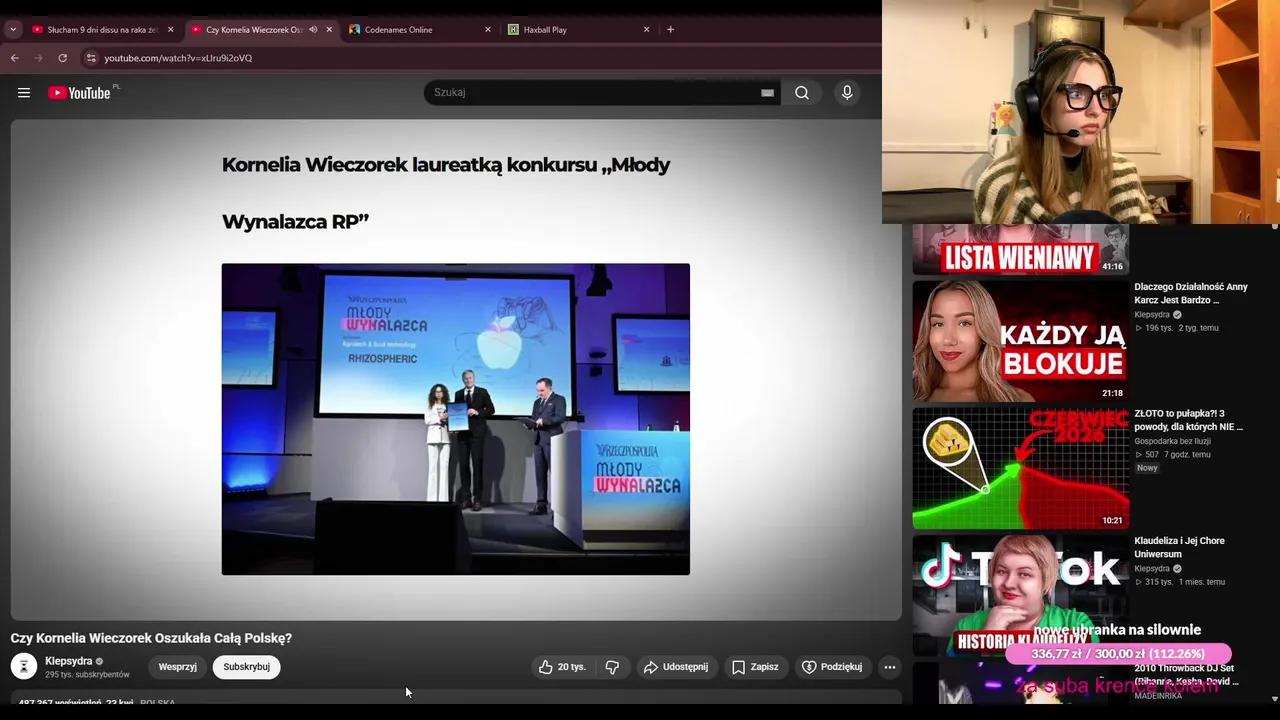Open the LISTA WIENIAWY video thumbnail

pos(1020,249)
